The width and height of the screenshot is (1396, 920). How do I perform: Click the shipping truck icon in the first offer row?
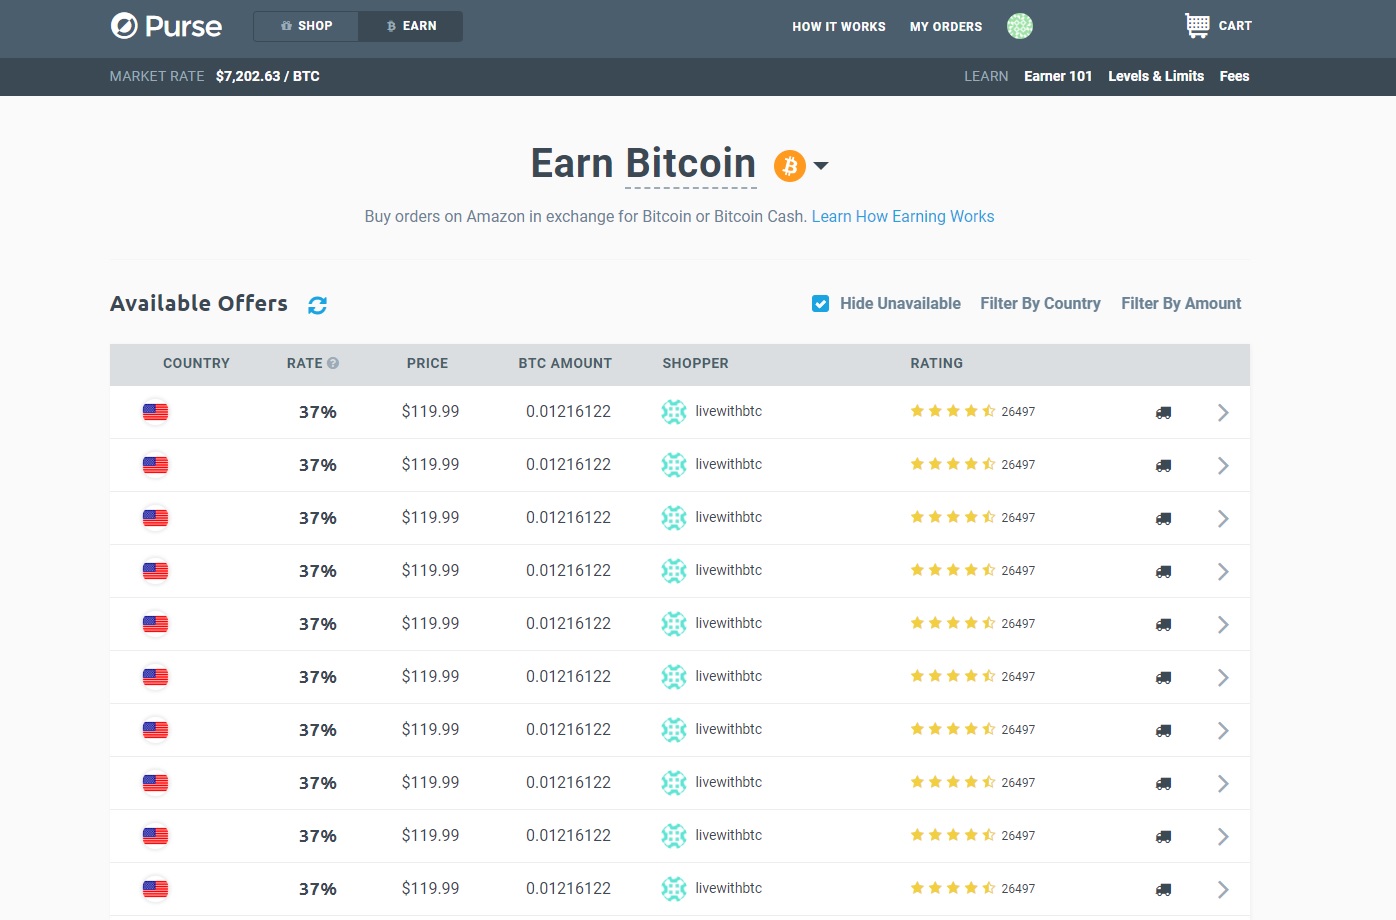pyautogui.click(x=1163, y=413)
